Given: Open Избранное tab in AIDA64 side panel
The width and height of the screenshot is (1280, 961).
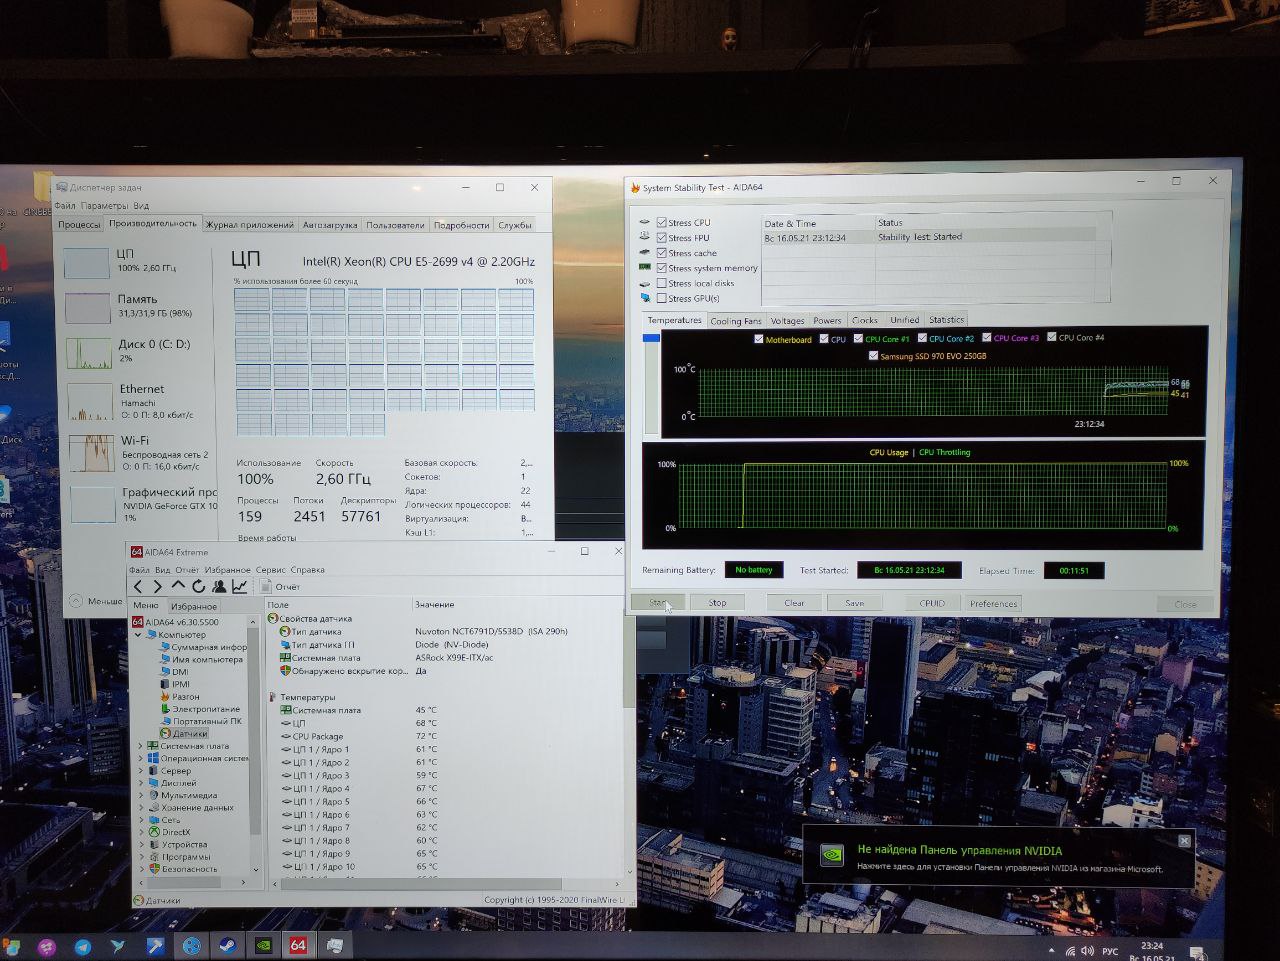Looking at the screenshot, I should click(194, 606).
